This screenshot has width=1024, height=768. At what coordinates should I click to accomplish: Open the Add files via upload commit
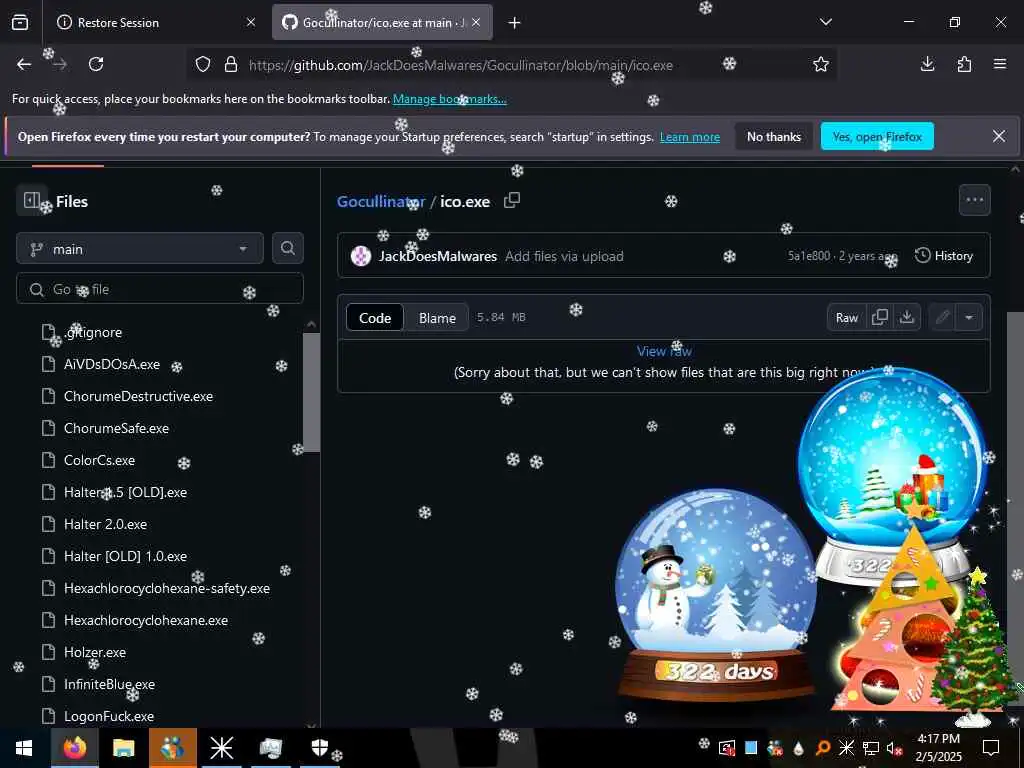click(564, 257)
